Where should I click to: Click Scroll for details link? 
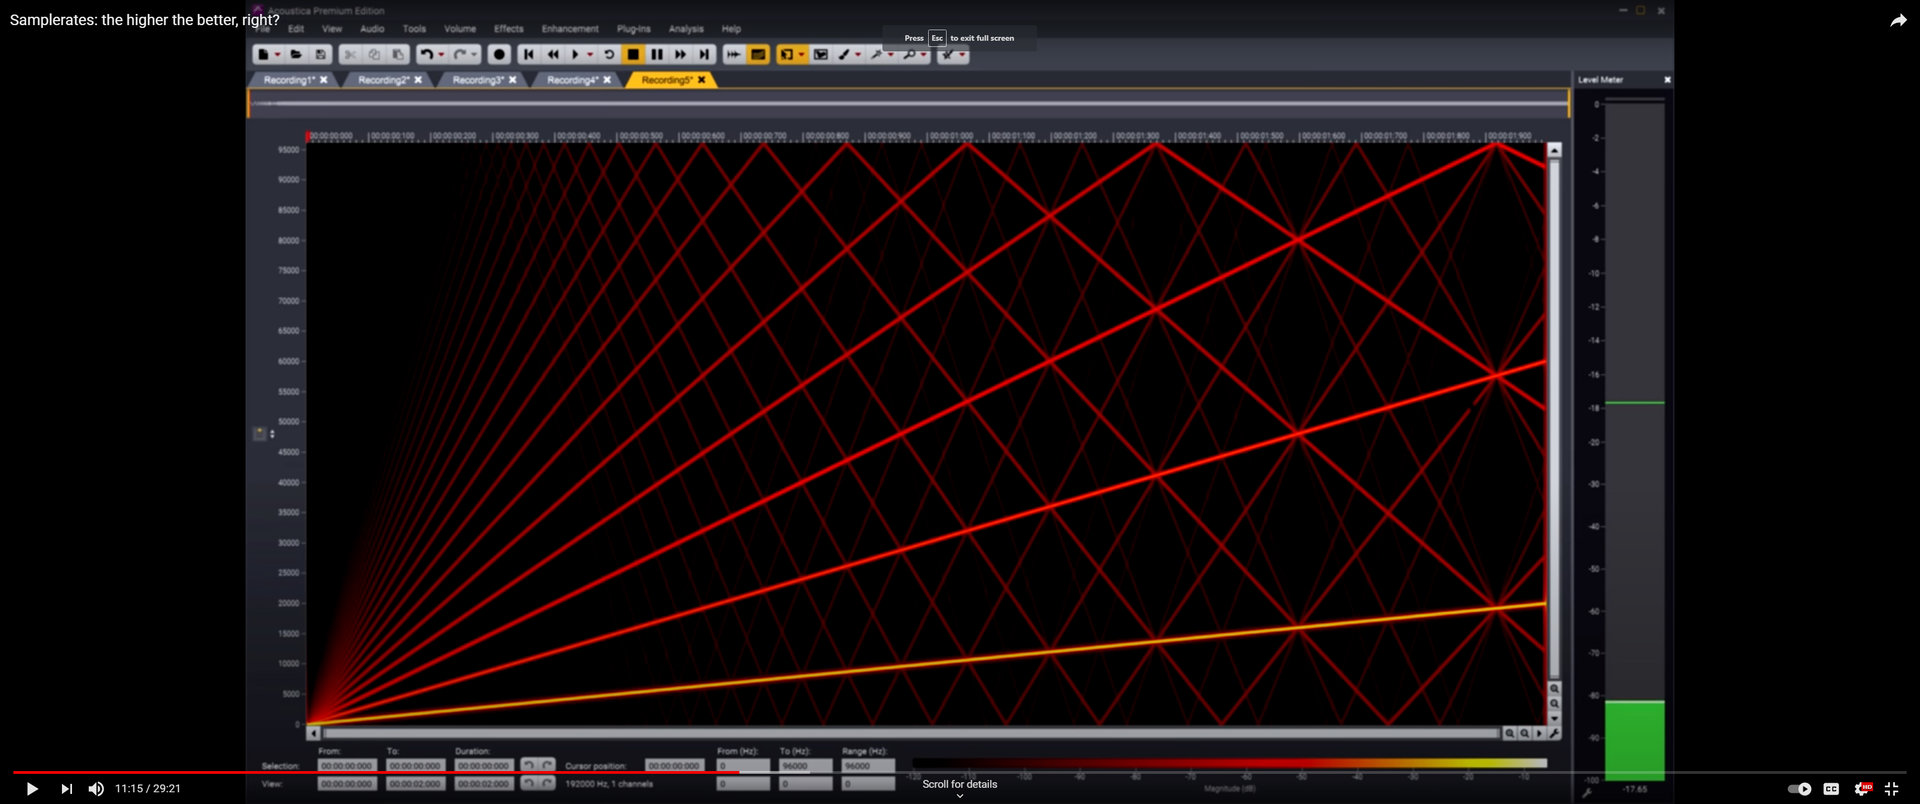tap(959, 785)
